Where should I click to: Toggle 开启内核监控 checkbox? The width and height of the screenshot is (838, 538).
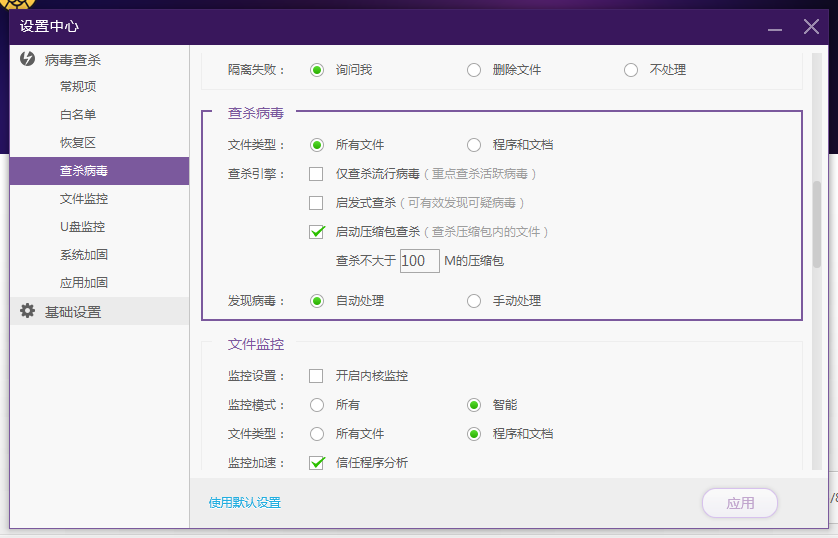[316, 376]
